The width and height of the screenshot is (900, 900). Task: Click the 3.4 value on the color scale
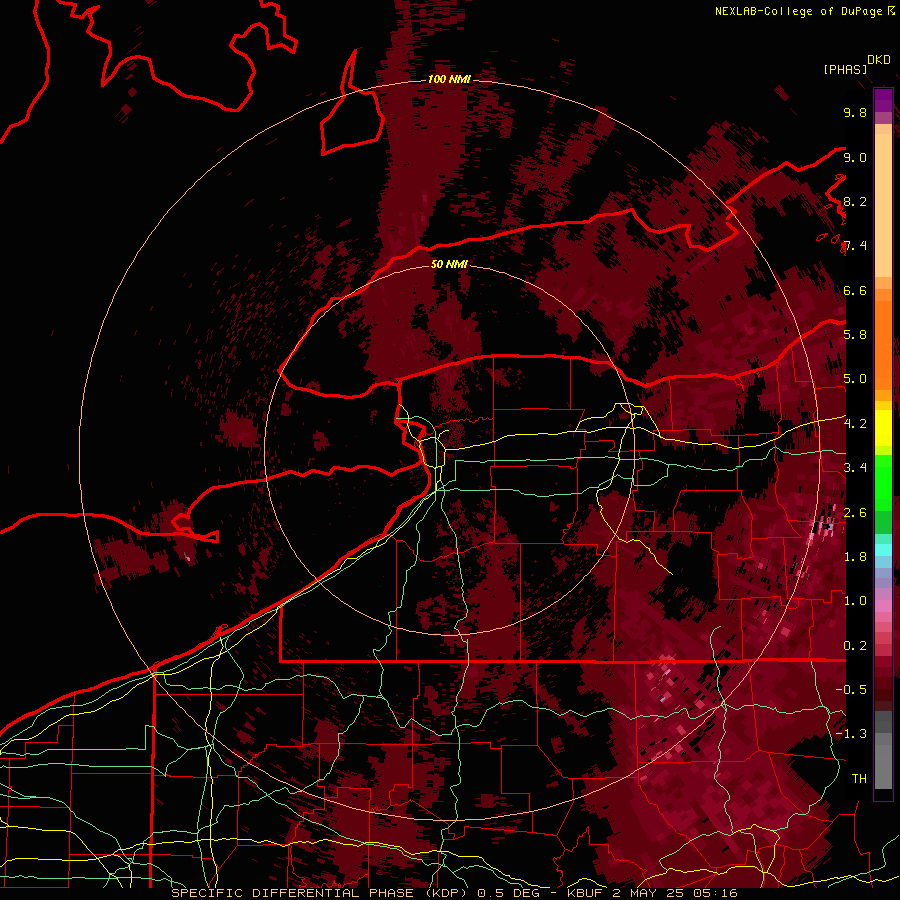click(855, 468)
